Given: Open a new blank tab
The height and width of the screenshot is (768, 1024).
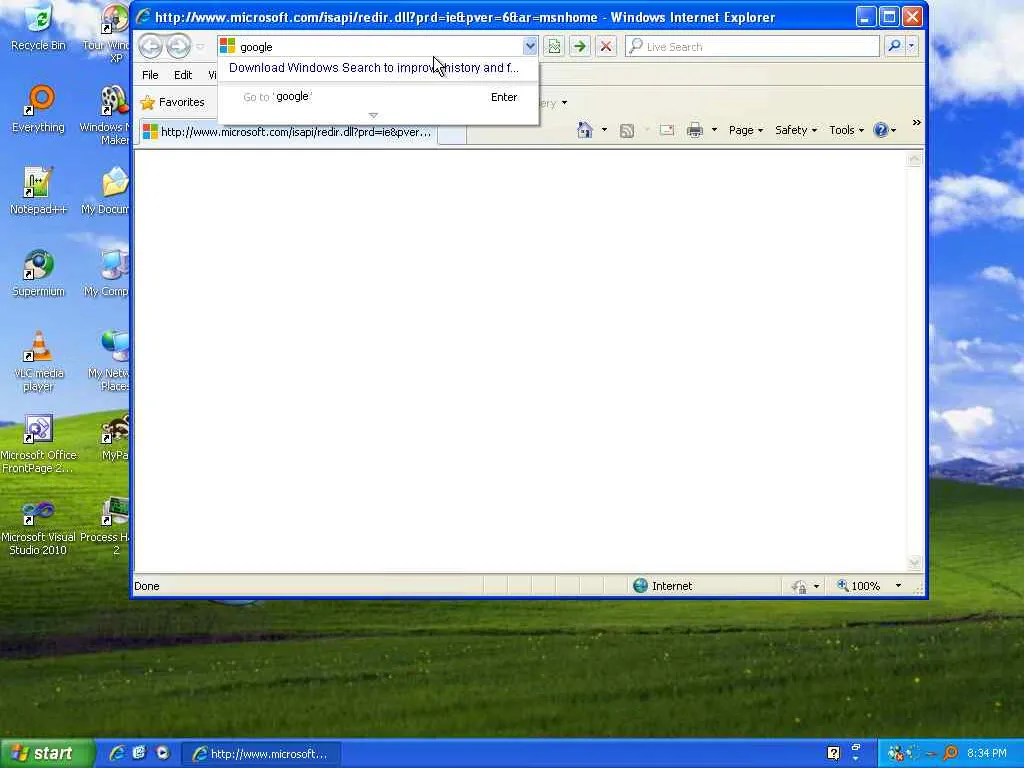Looking at the screenshot, I should [x=452, y=133].
